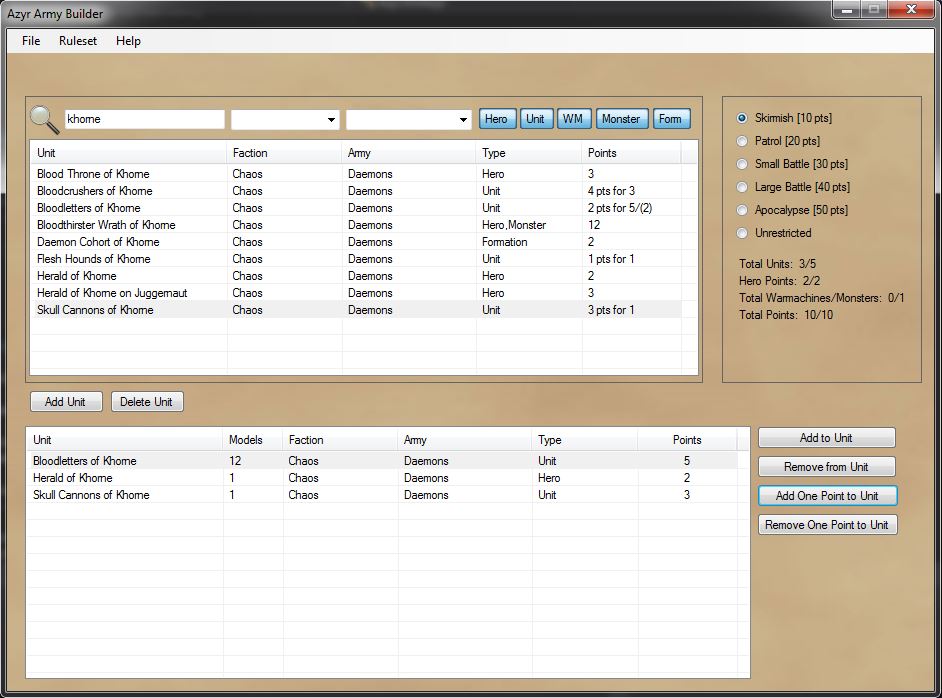Click the Remove from Unit button
The height and width of the screenshot is (698, 942).
[x=826, y=467]
